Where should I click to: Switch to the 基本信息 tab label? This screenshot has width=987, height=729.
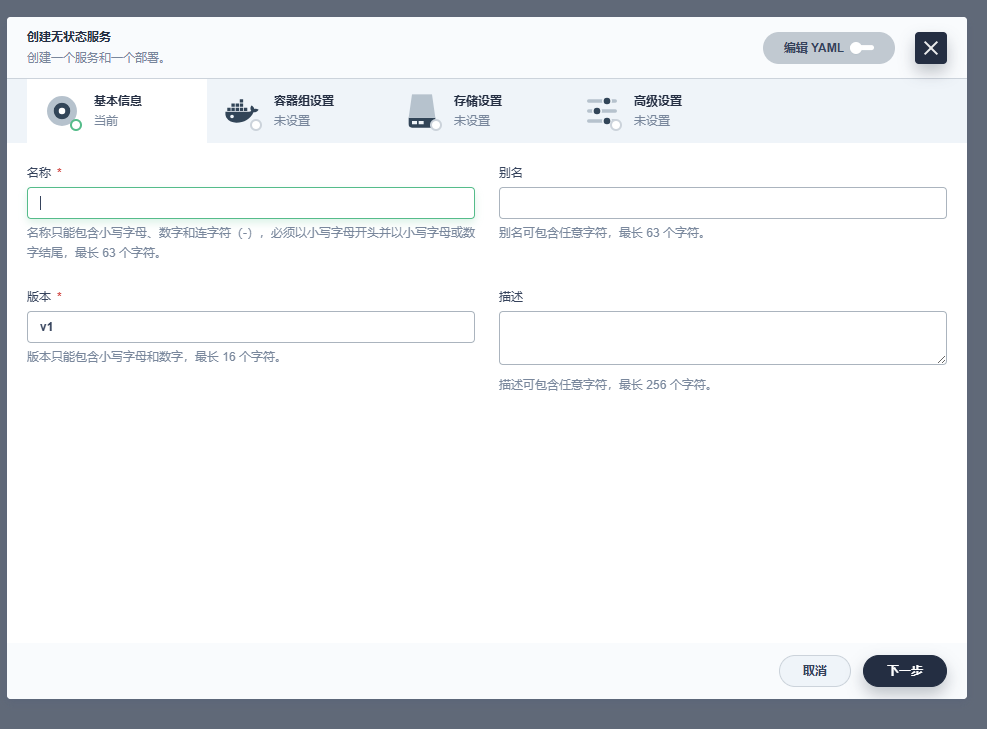[x=118, y=101]
